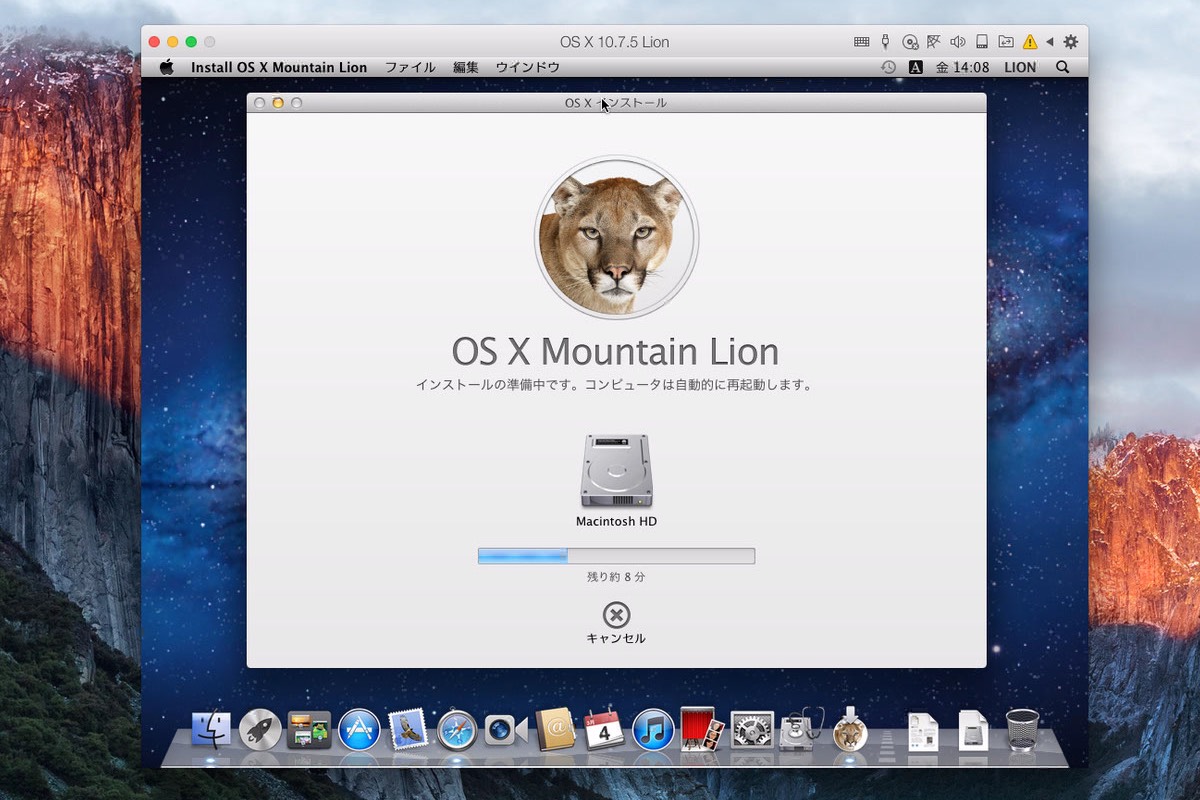Click the Time Machine menu bar icon
Viewport: 1200px width, 800px height.
[x=888, y=67]
